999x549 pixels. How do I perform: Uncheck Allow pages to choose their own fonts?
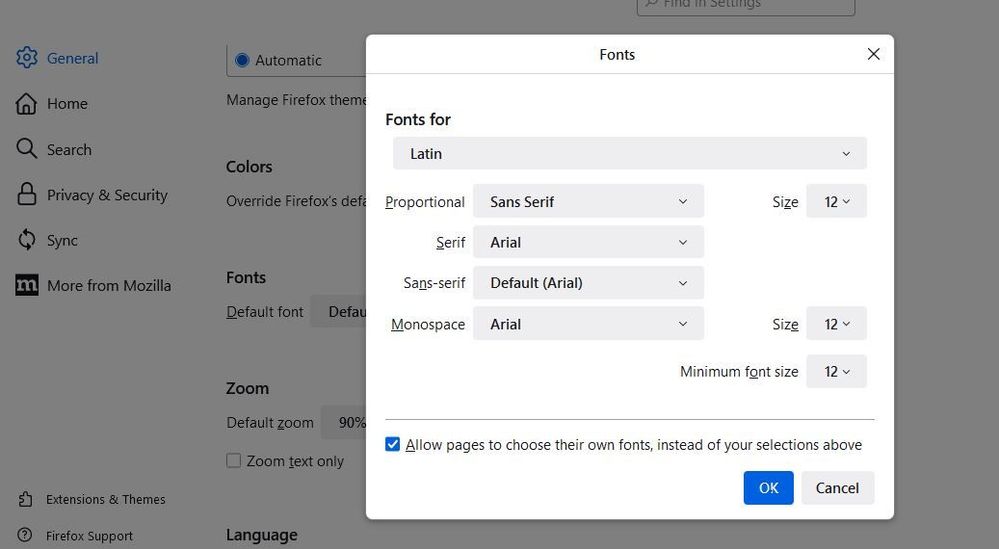coord(393,445)
